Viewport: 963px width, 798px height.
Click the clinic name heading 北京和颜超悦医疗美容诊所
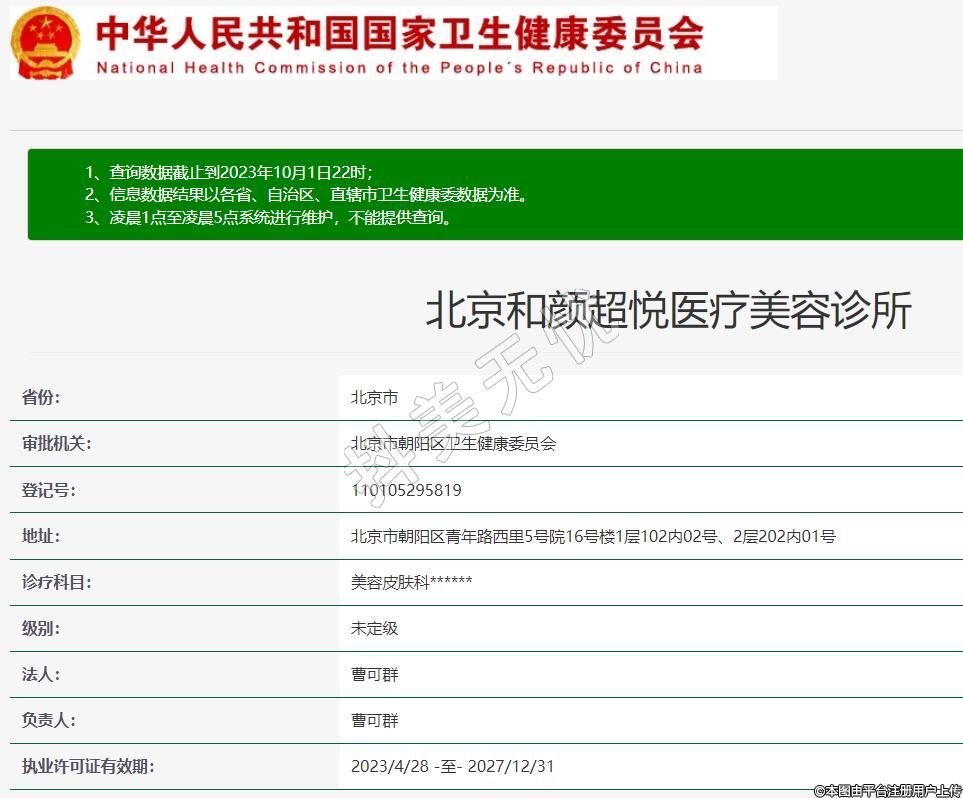(x=668, y=311)
